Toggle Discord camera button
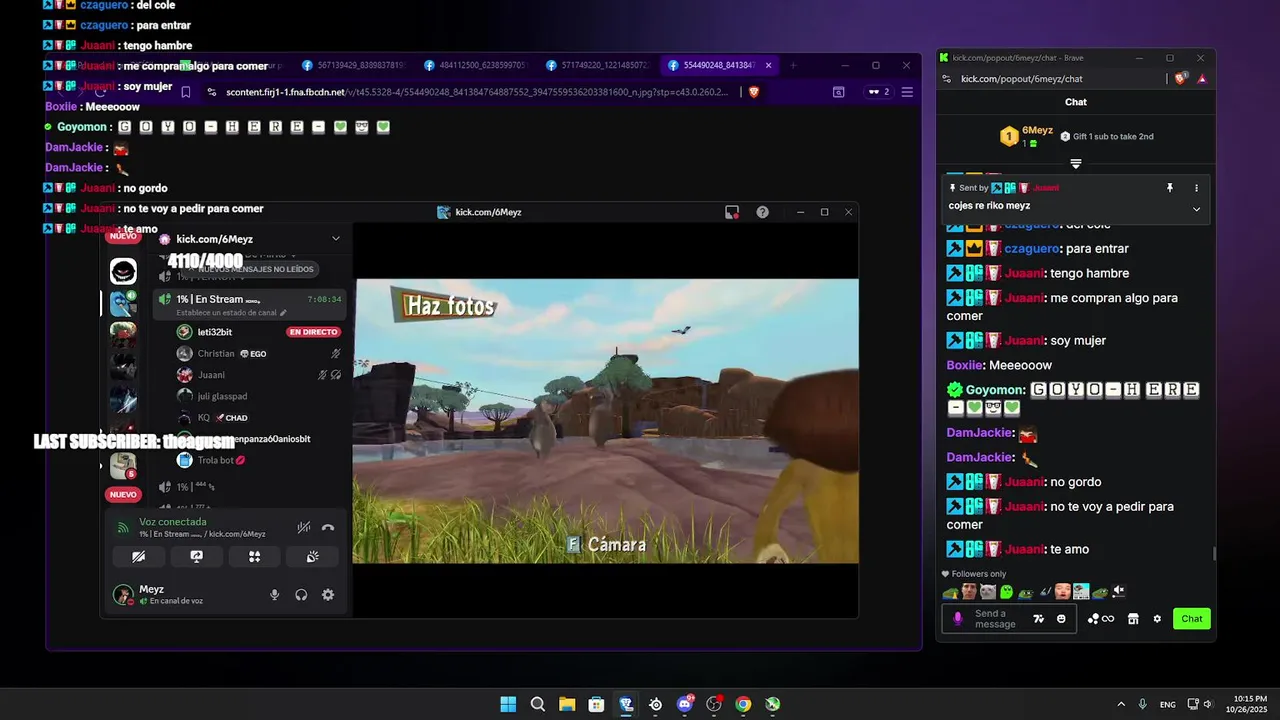 [138, 557]
